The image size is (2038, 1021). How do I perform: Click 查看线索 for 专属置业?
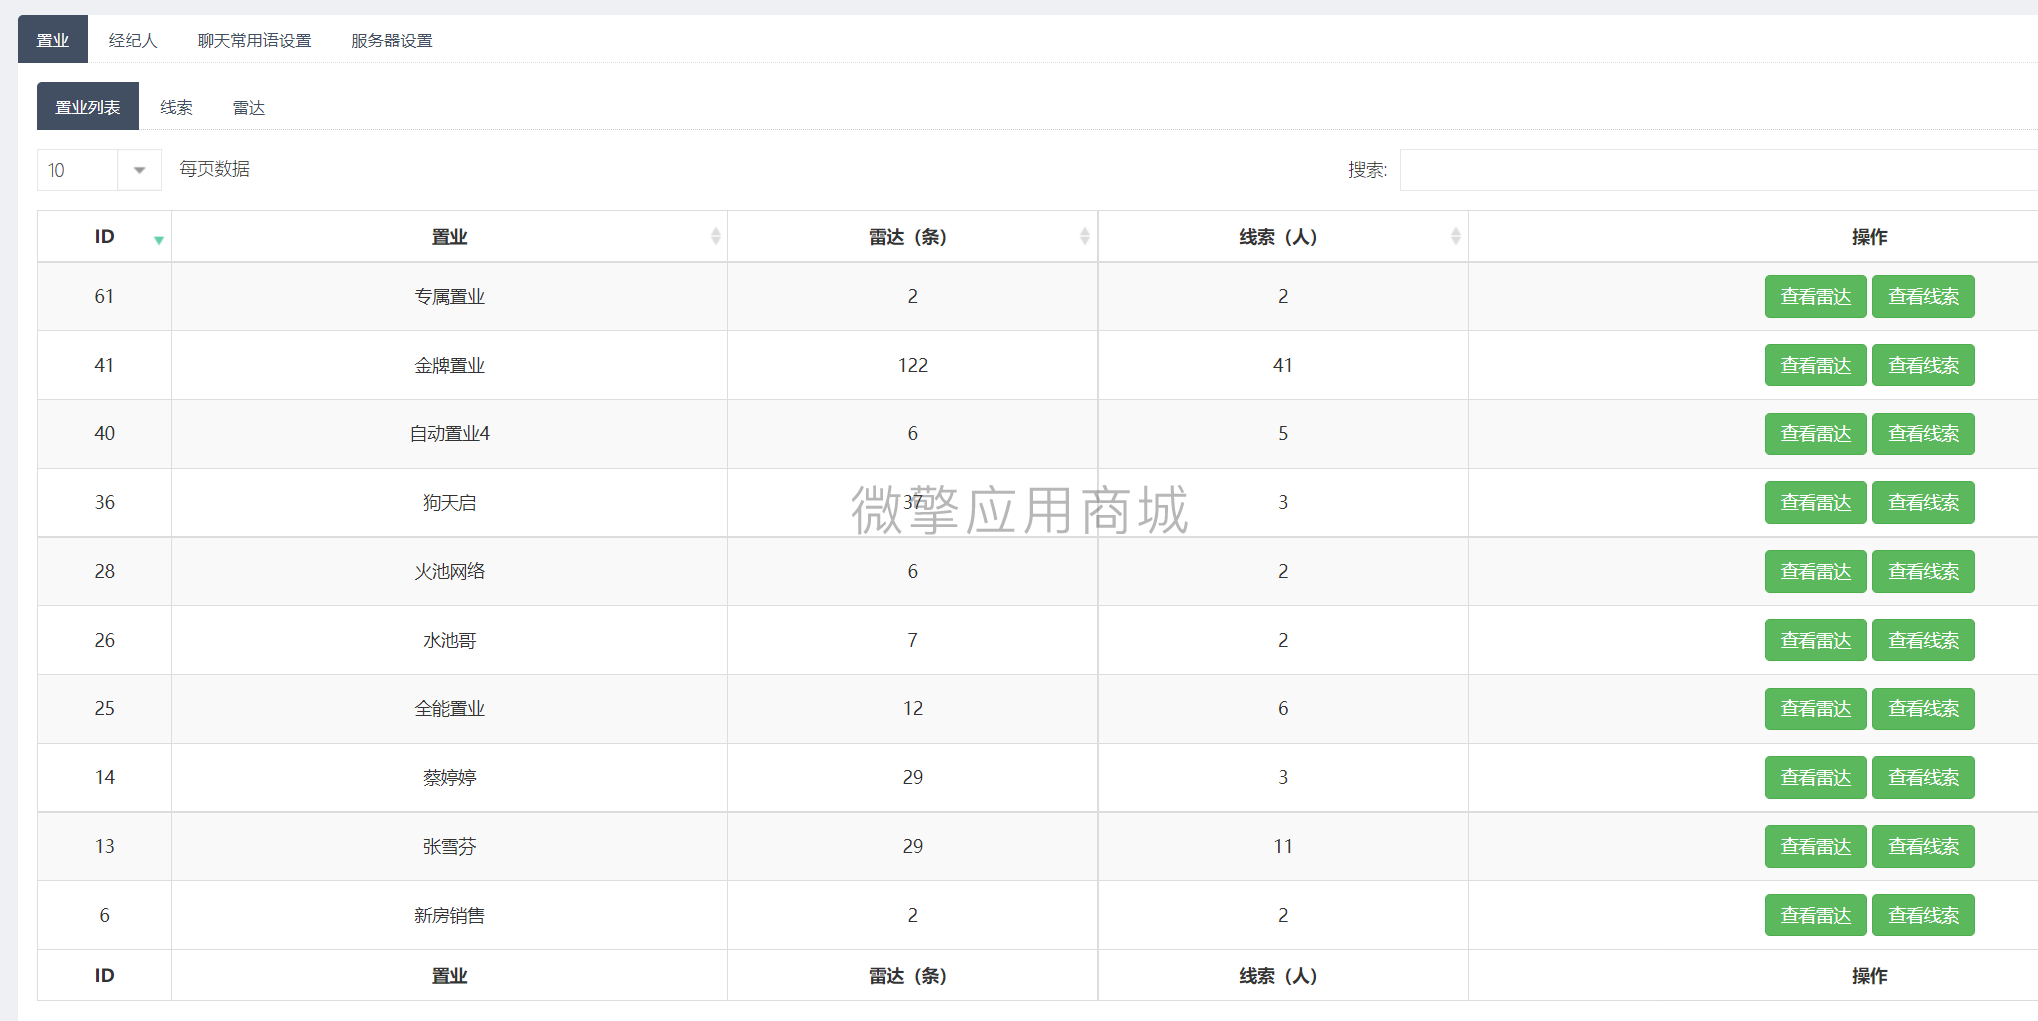1923,297
